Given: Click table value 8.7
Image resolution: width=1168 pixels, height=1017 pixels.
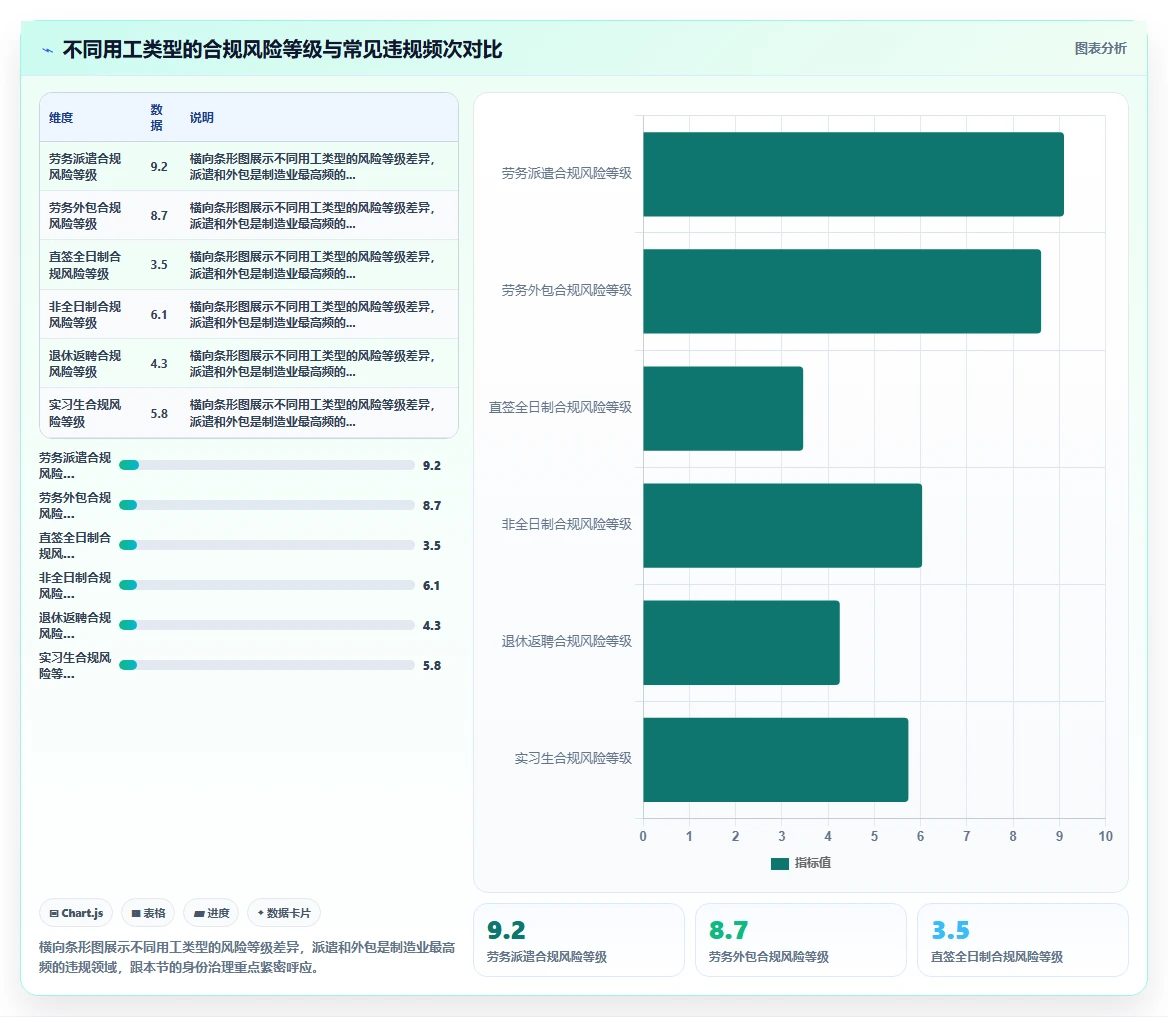Looking at the screenshot, I should click(x=159, y=216).
